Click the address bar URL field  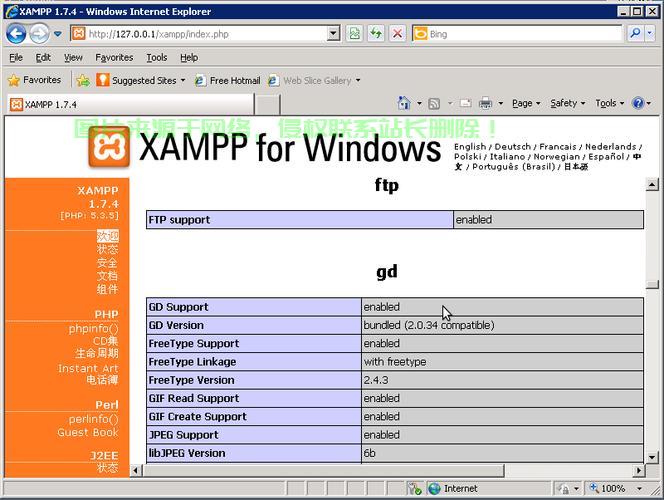point(199,34)
